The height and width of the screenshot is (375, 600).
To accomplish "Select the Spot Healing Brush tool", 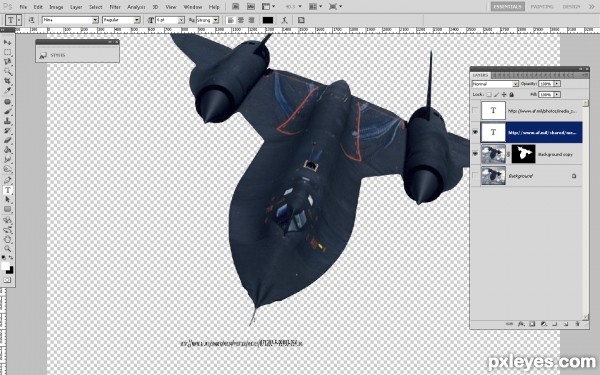I will pos(7,102).
